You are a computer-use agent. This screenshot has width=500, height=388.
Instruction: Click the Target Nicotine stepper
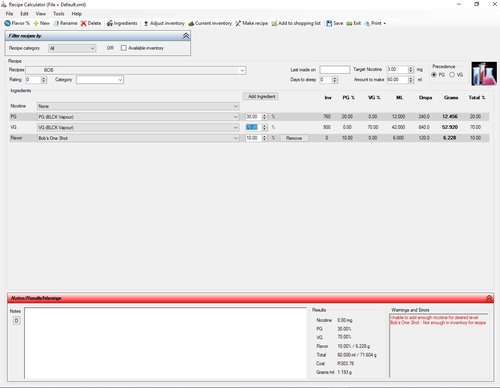[x=411, y=69]
